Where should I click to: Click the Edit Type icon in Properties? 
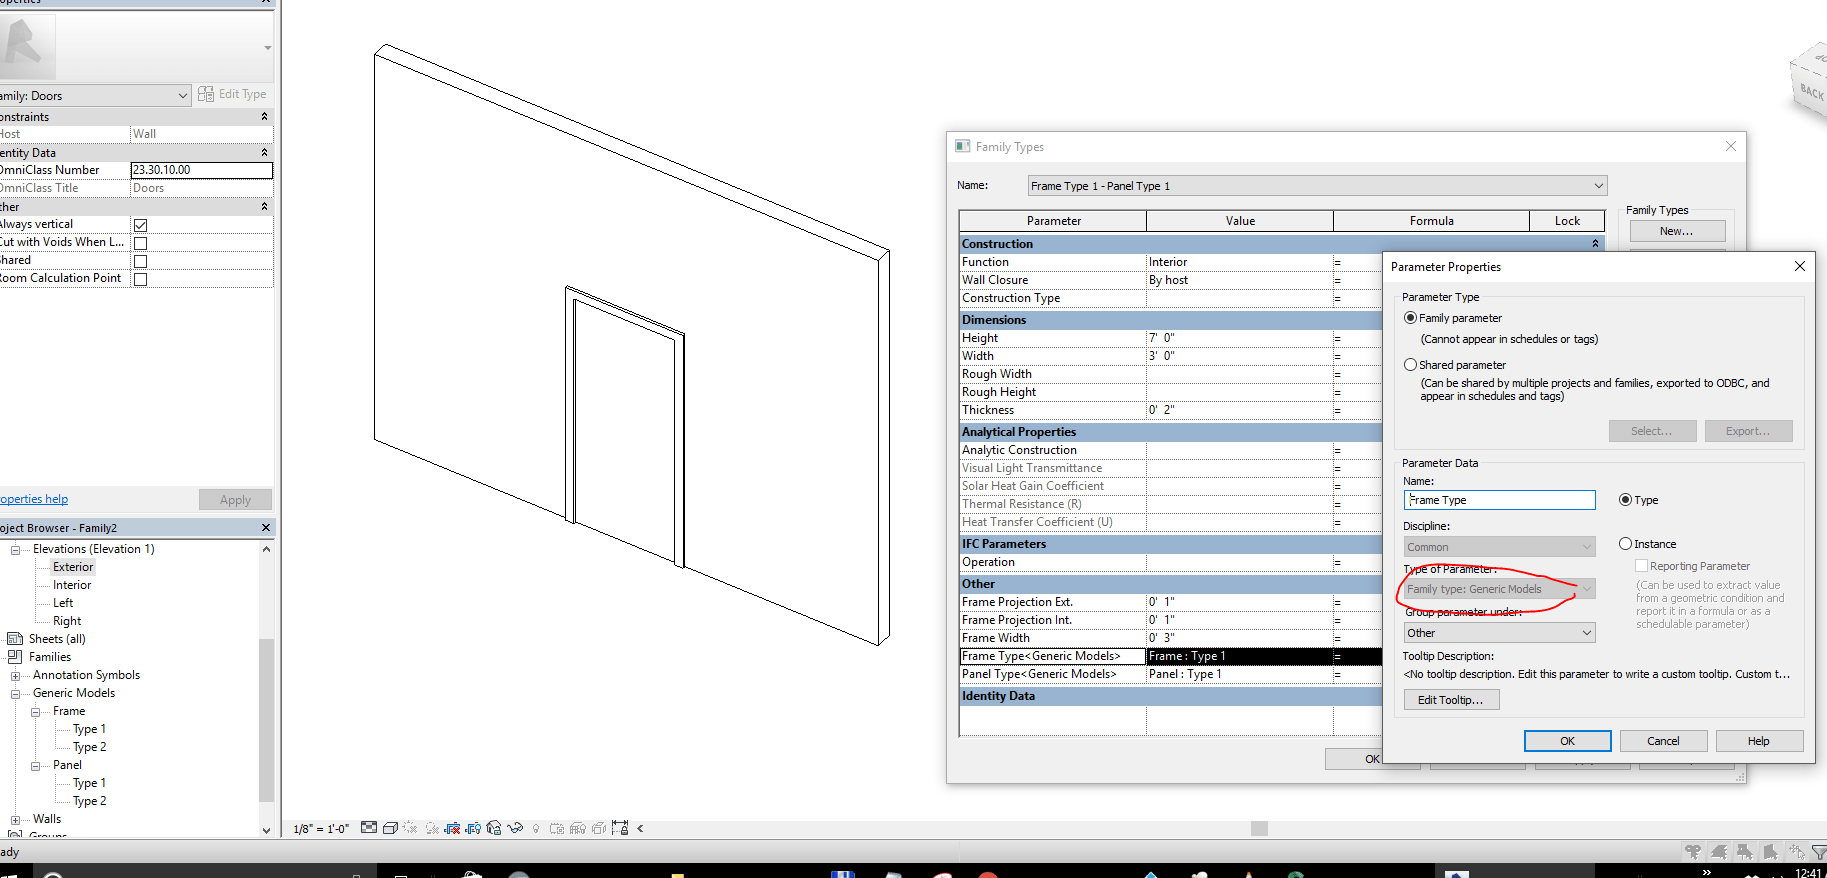click(232, 94)
